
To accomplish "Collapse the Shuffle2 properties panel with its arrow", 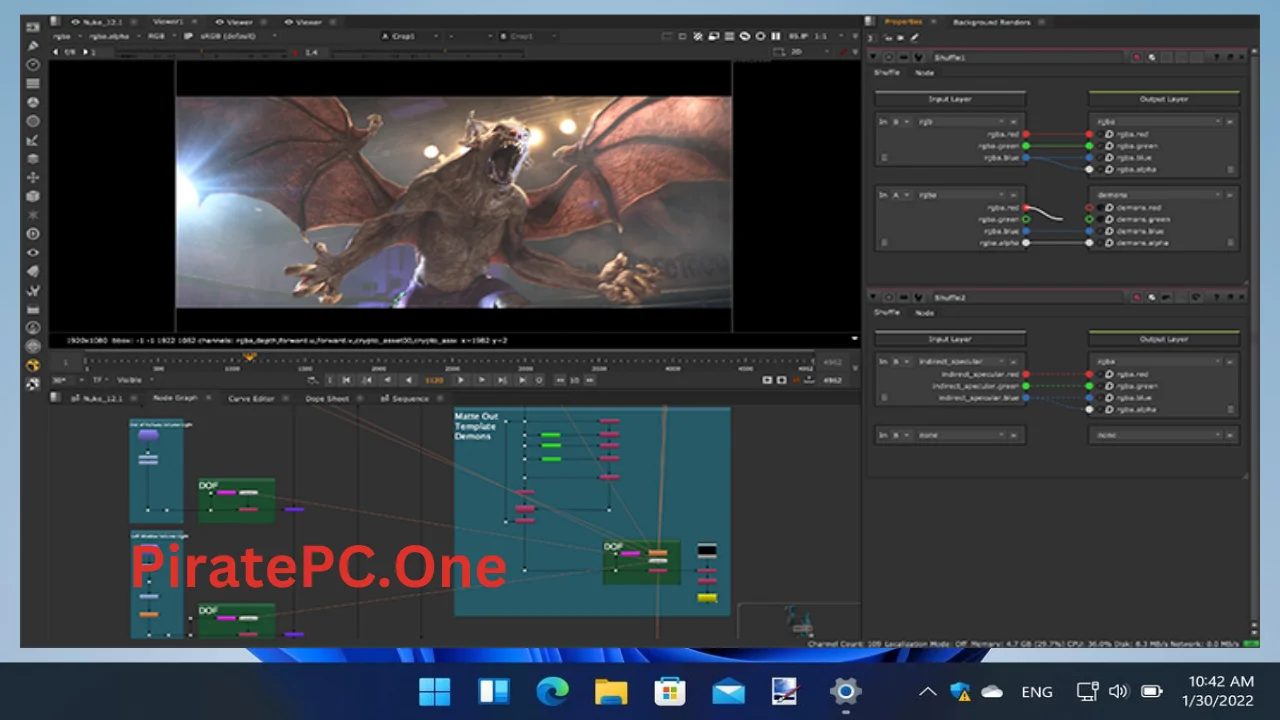I will (x=874, y=298).
